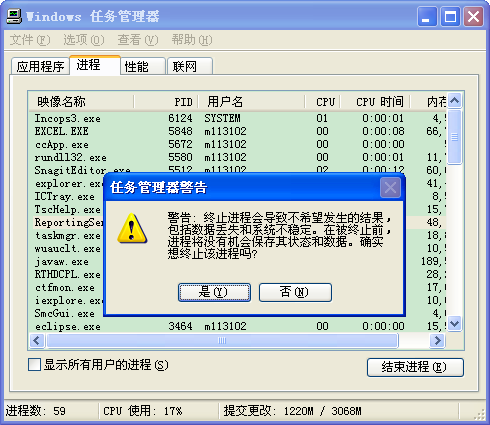
Task: Select the wuauclt.exe process
Action: pyautogui.click(x=68, y=248)
